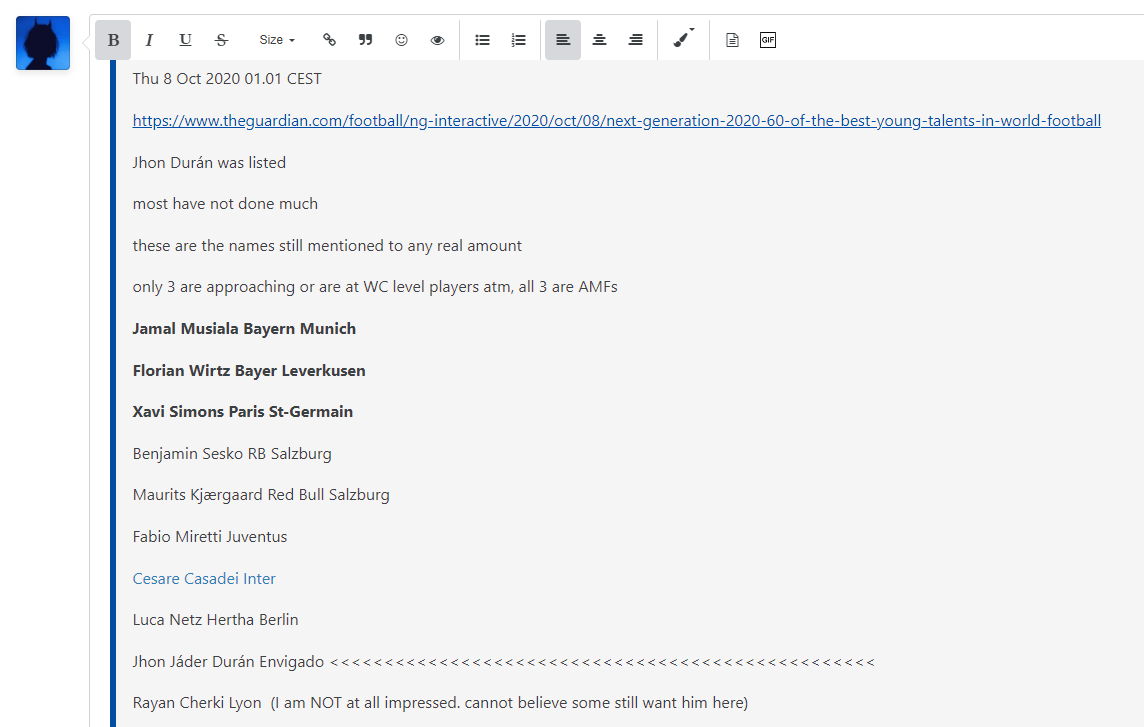
Task: Click the document page icon
Action: point(733,40)
